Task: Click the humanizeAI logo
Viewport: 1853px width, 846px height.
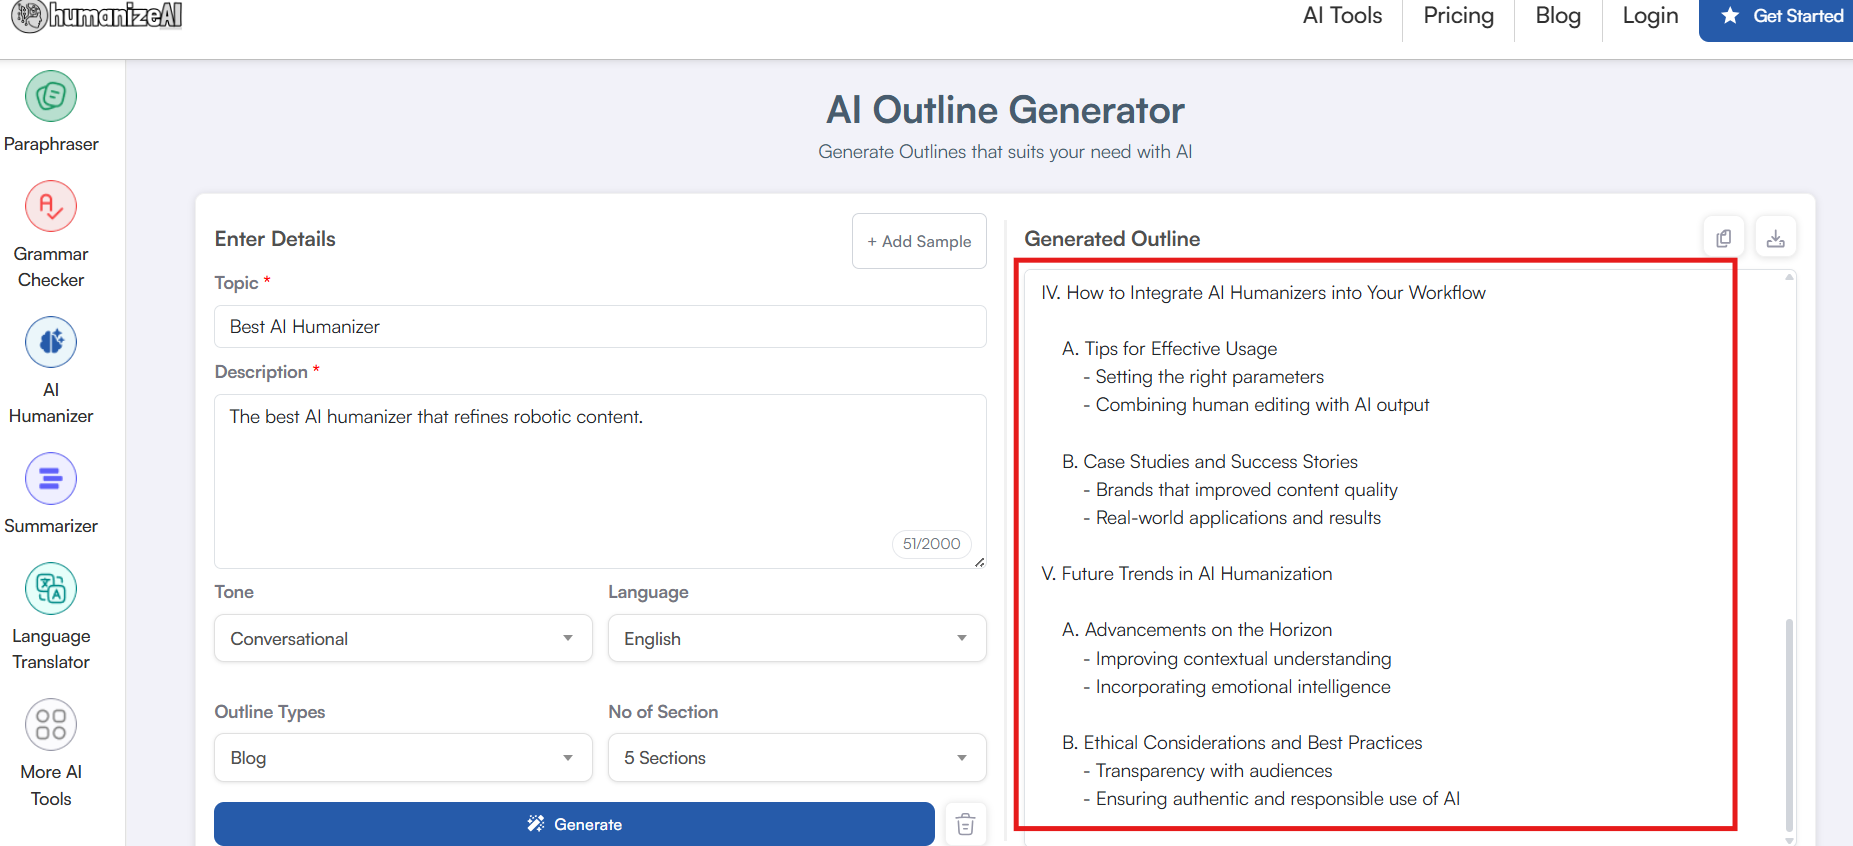Action: pos(97,16)
